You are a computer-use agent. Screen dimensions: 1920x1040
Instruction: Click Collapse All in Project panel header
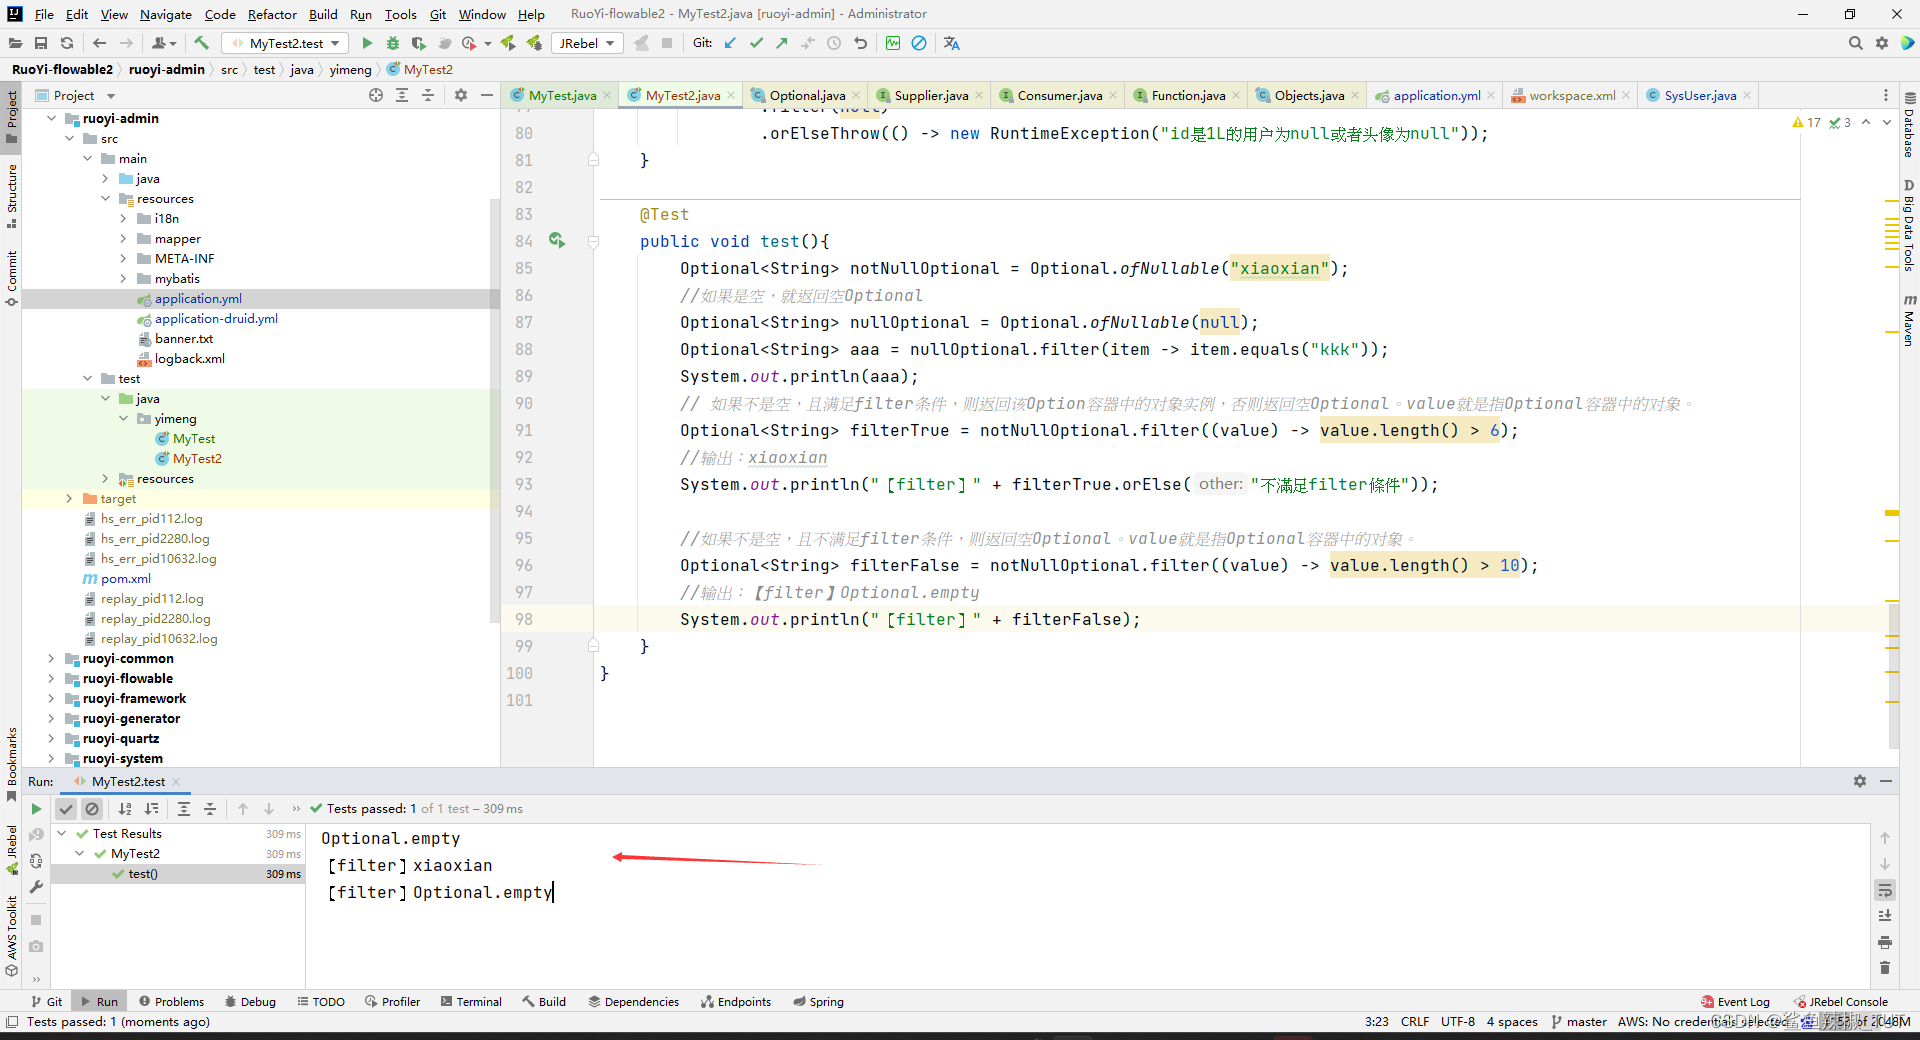pyautogui.click(x=428, y=95)
